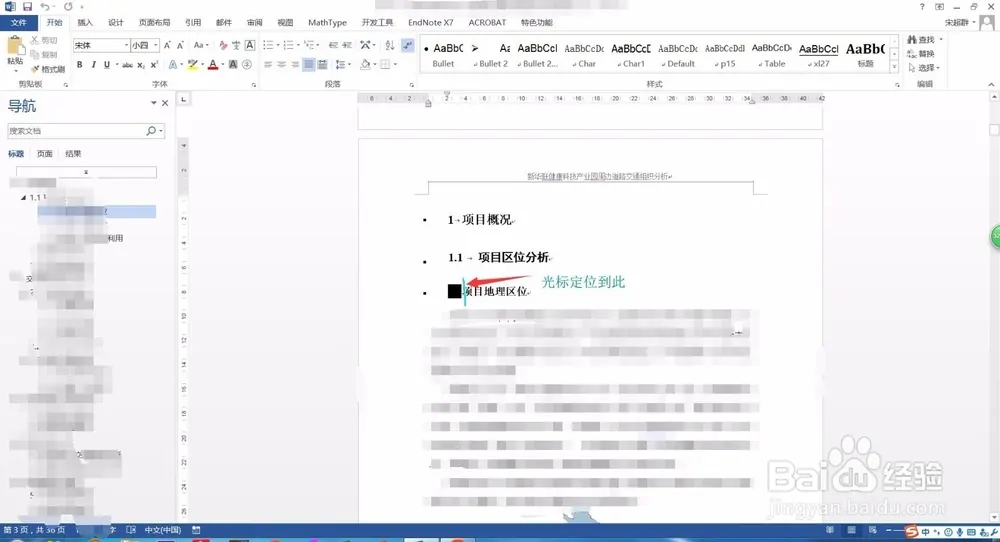
Task: Open the File (文件) tab
Action: (19, 22)
